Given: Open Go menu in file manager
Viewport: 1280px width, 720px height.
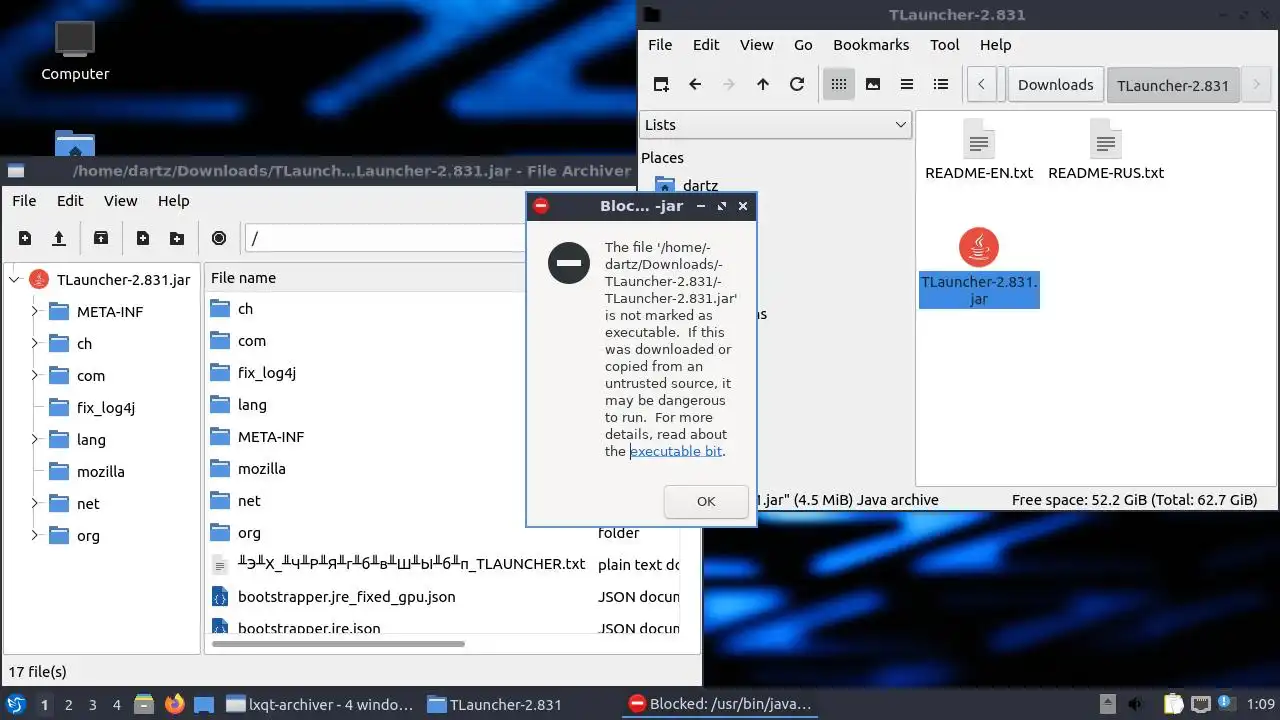Looking at the screenshot, I should [803, 45].
